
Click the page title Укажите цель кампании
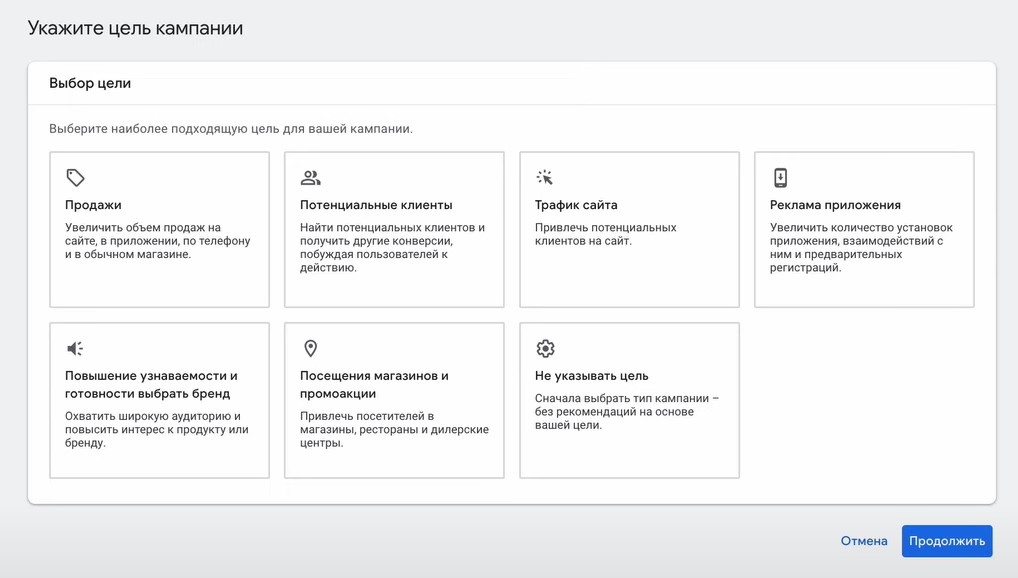click(x=135, y=27)
